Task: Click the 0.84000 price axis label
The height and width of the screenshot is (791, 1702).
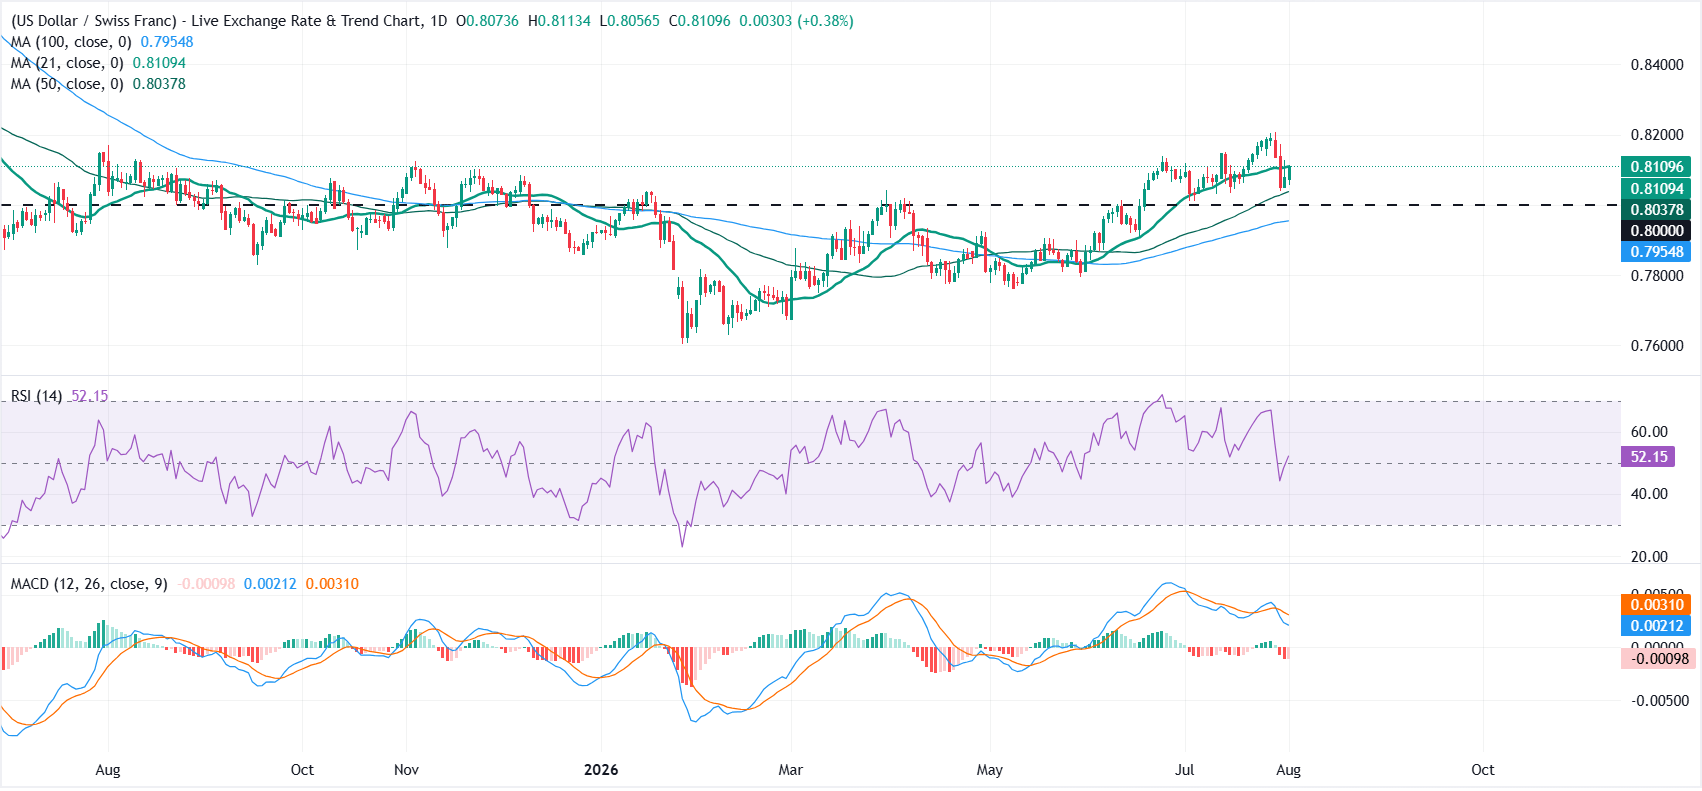Action: [1657, 65]
